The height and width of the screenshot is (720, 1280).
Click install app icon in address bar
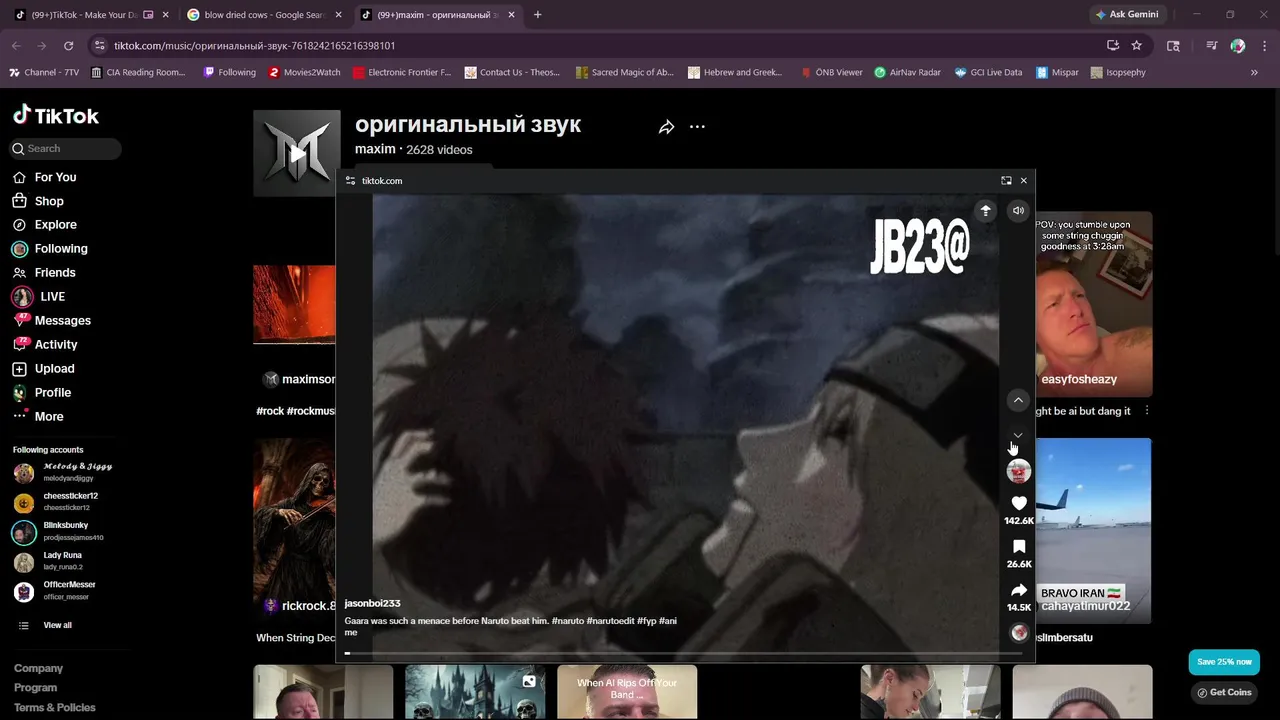tap(1113, 46)
